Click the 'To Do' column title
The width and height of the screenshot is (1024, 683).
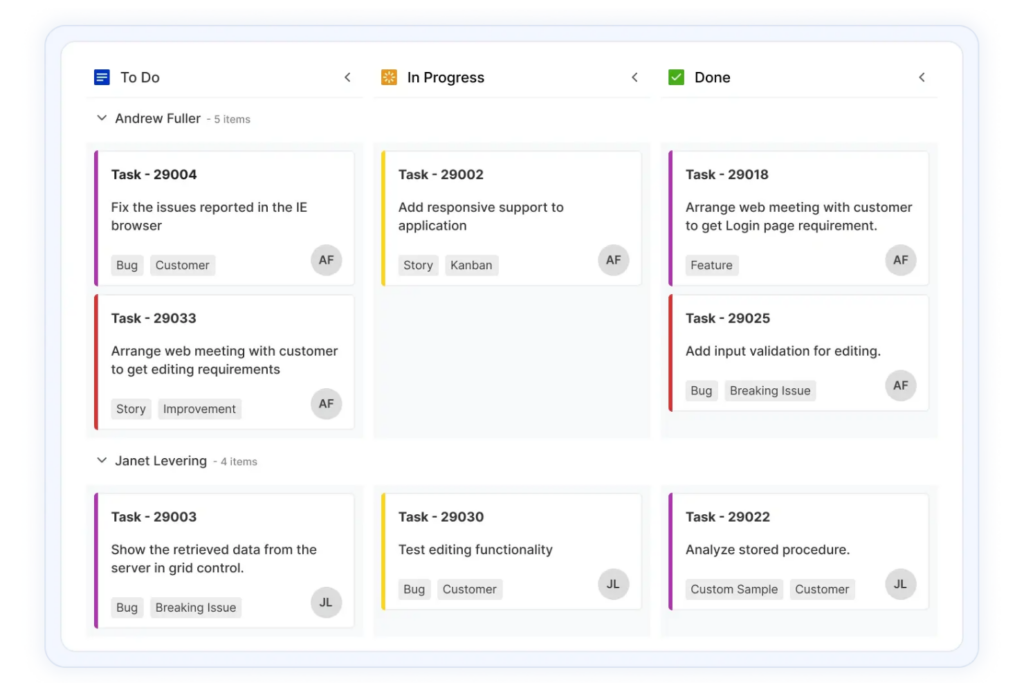point(140,78)
